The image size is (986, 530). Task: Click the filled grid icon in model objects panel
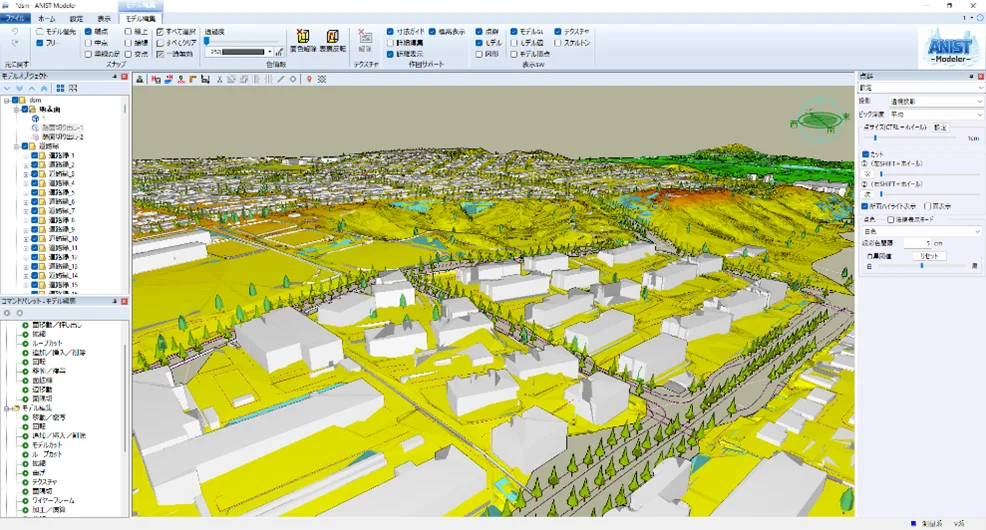tap(60, 89)
